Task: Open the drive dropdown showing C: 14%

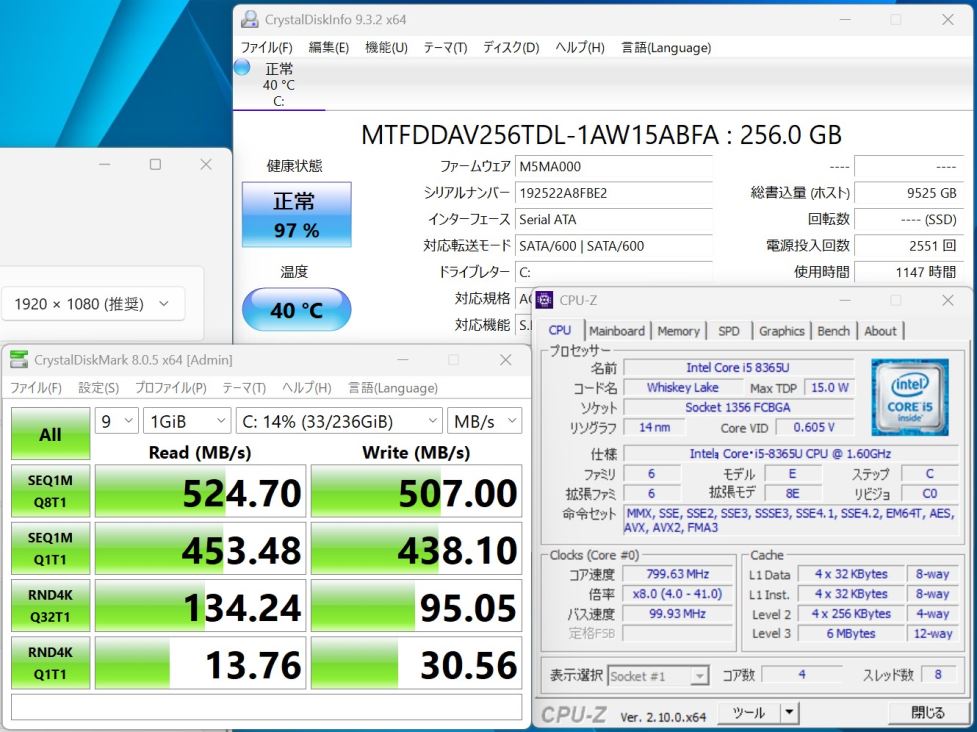Action: pyautogui.click(x=339, y=421)
